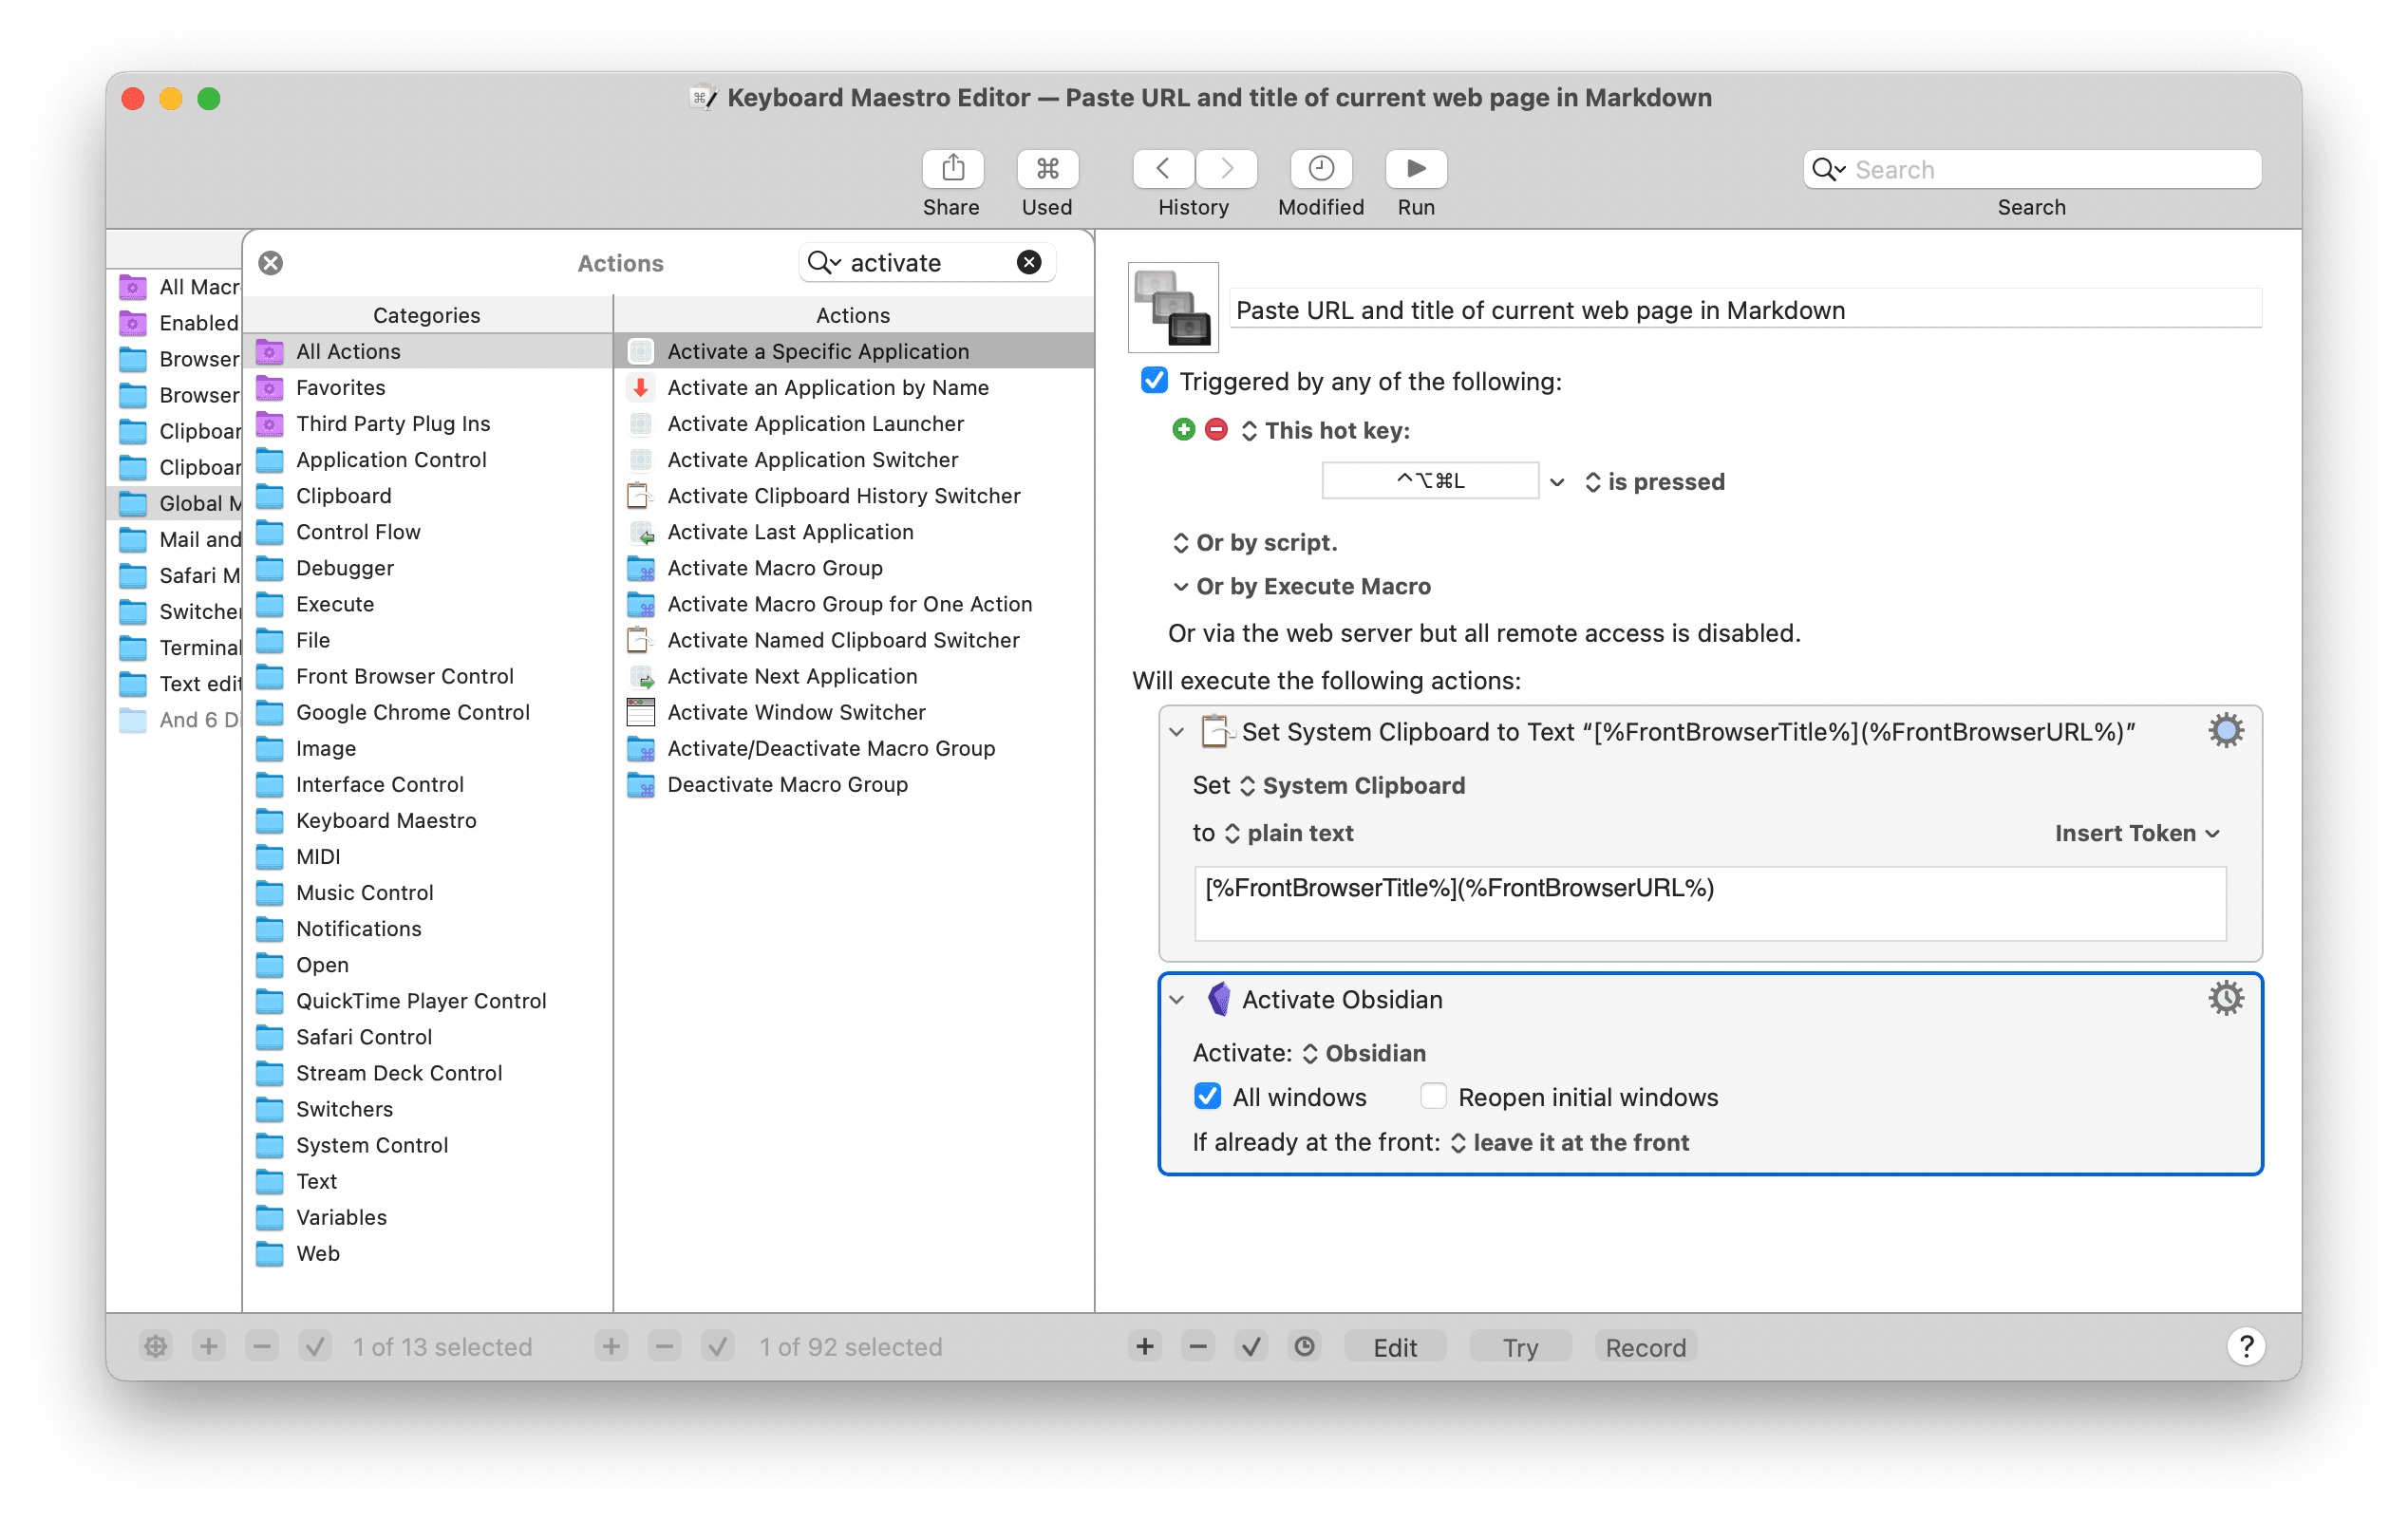Click the Record button
Screen dimensions: 2408x1521
click(1645, 1346)
